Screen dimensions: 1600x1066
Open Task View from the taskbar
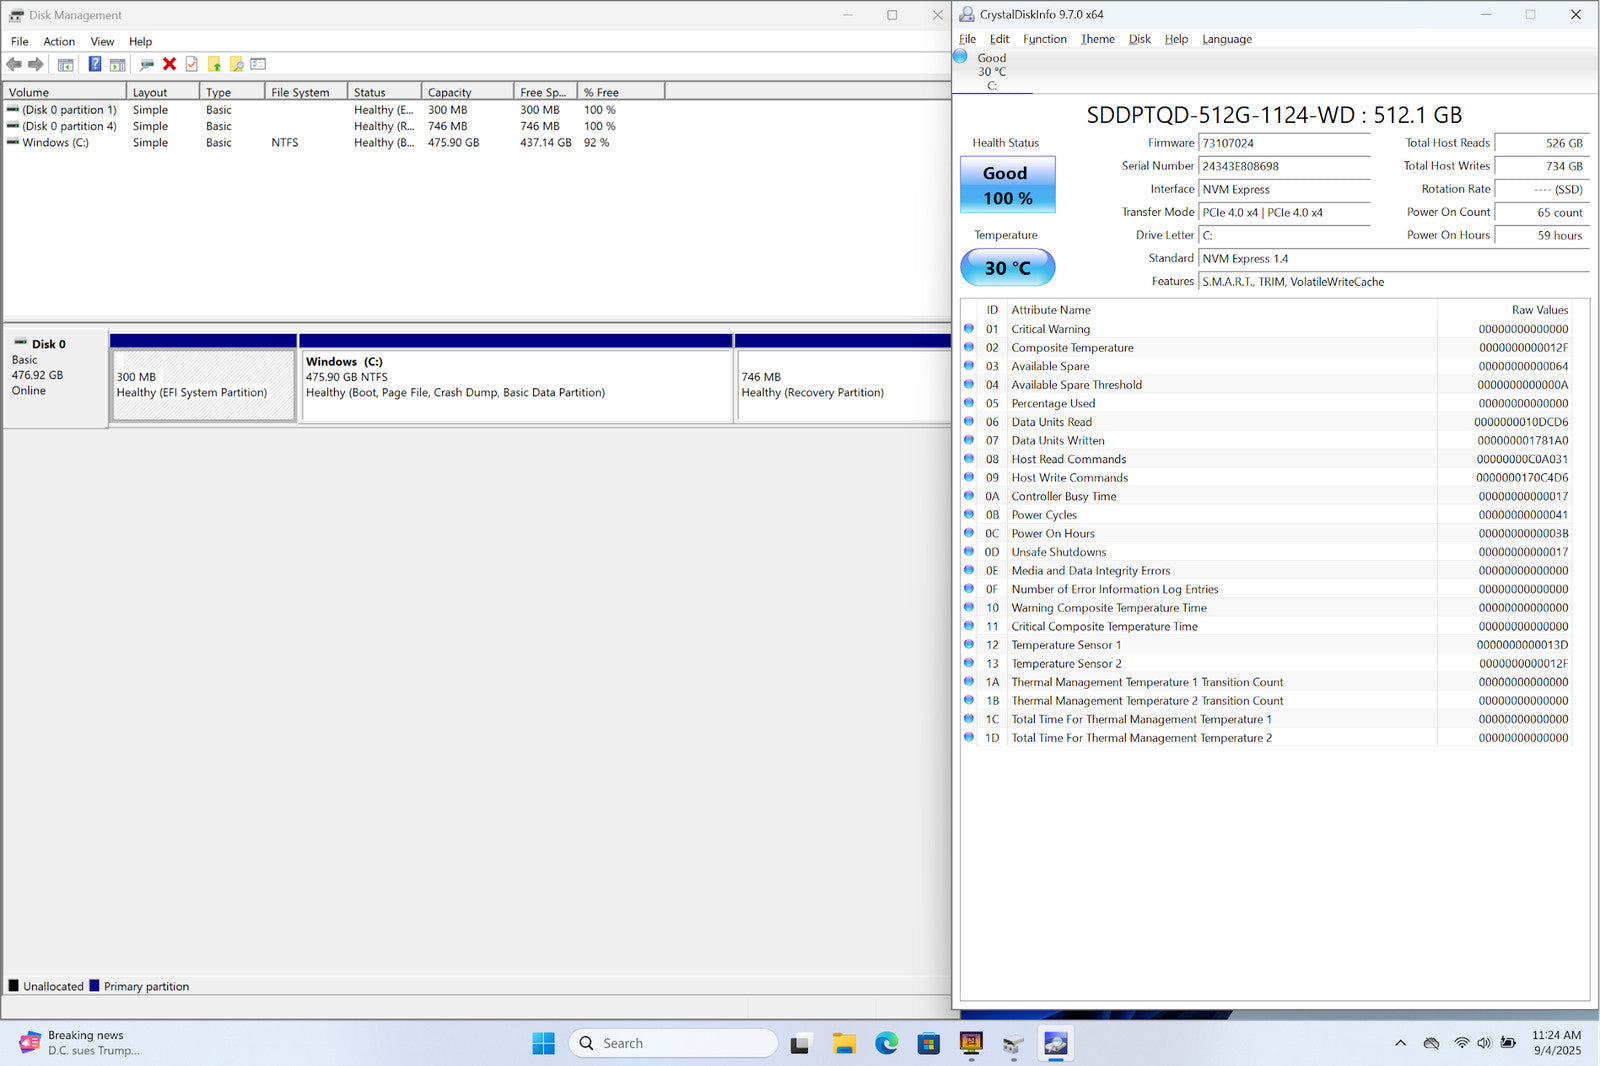click(x=800, y=1044)
